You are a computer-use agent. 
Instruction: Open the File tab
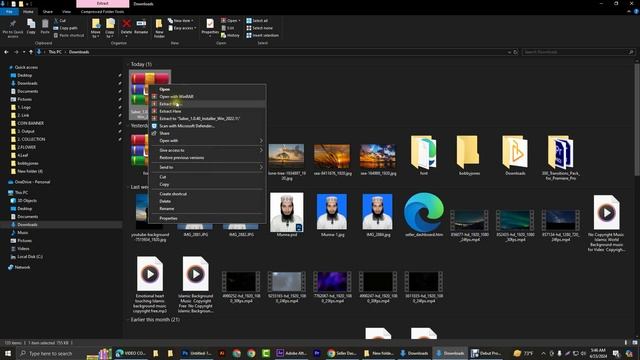click(x=9, y=11)
